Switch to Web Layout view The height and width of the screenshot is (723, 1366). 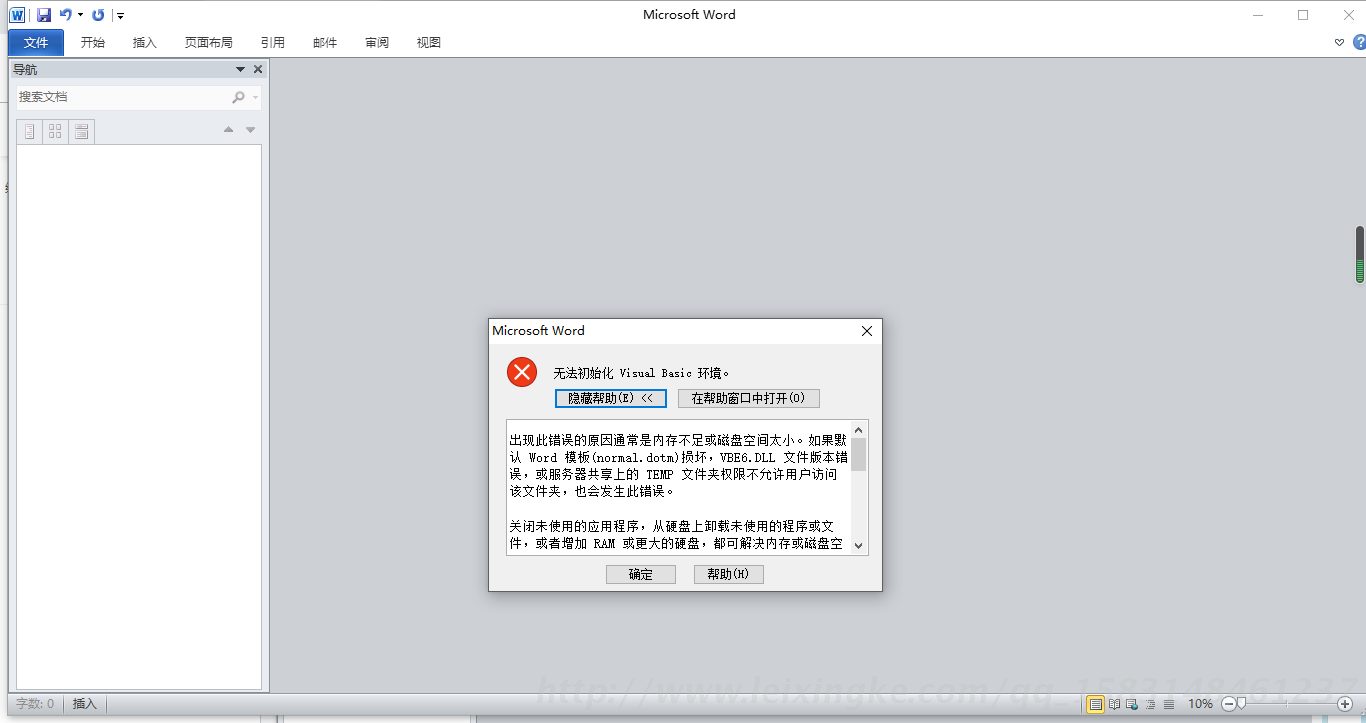(1132, 704)
